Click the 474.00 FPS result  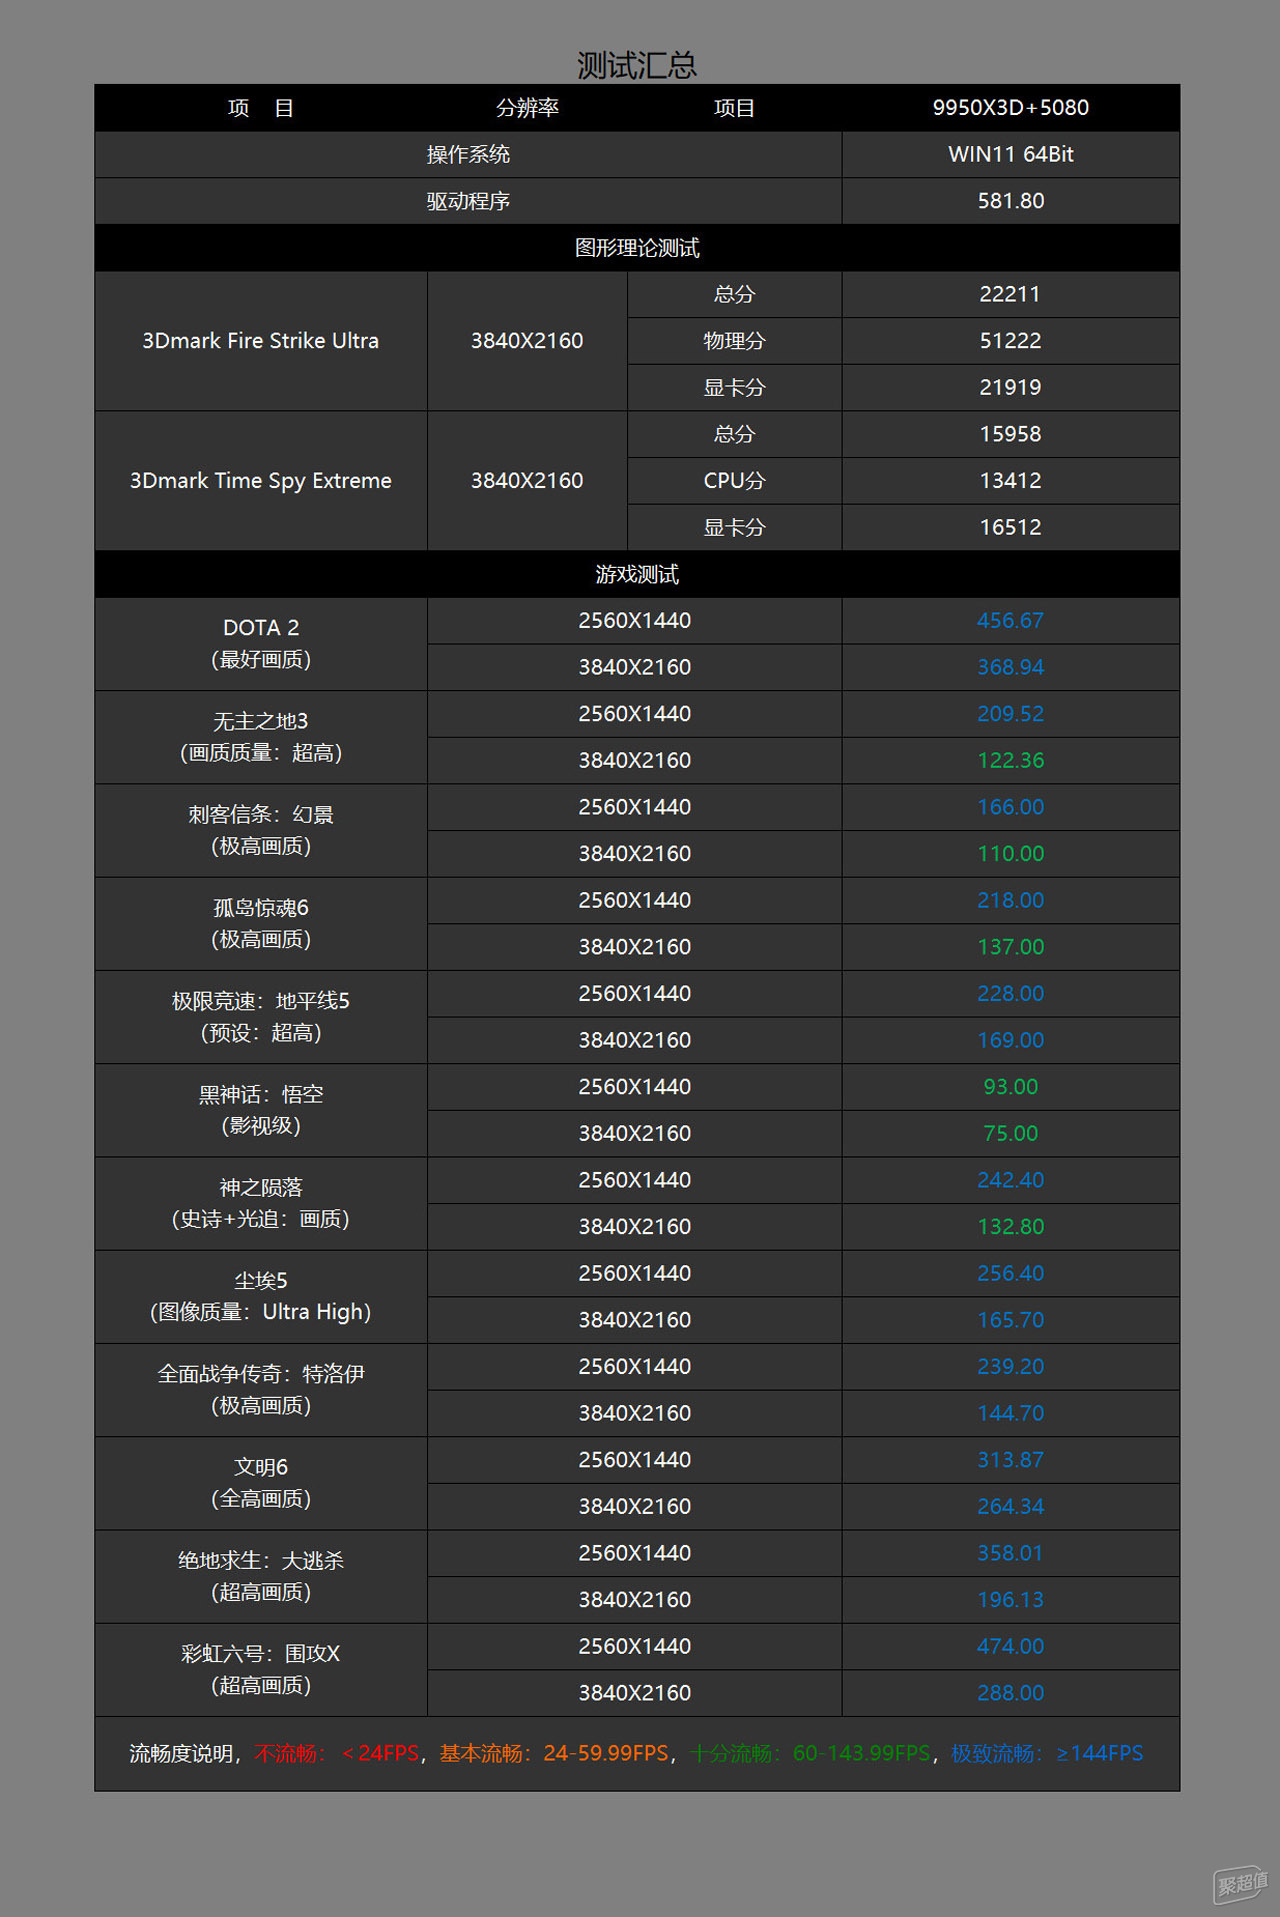[x=1010, y=1646]
